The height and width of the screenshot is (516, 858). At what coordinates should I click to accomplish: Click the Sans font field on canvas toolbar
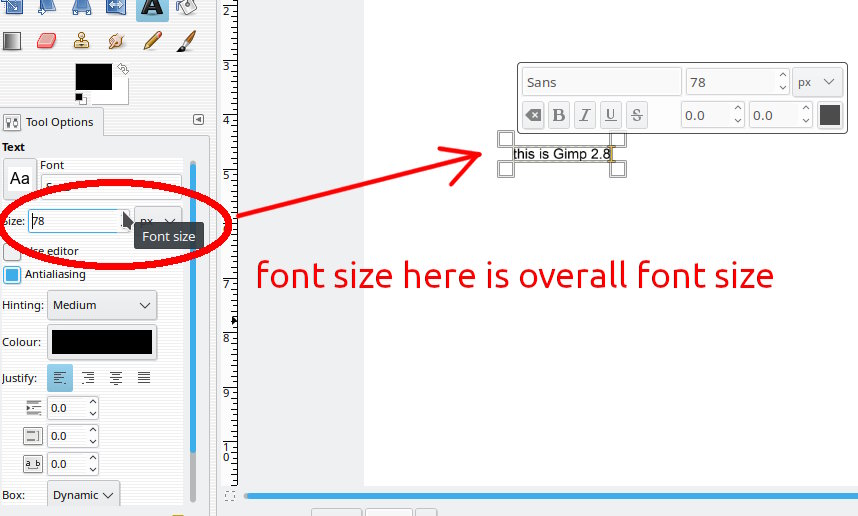(x=601, y=83)
